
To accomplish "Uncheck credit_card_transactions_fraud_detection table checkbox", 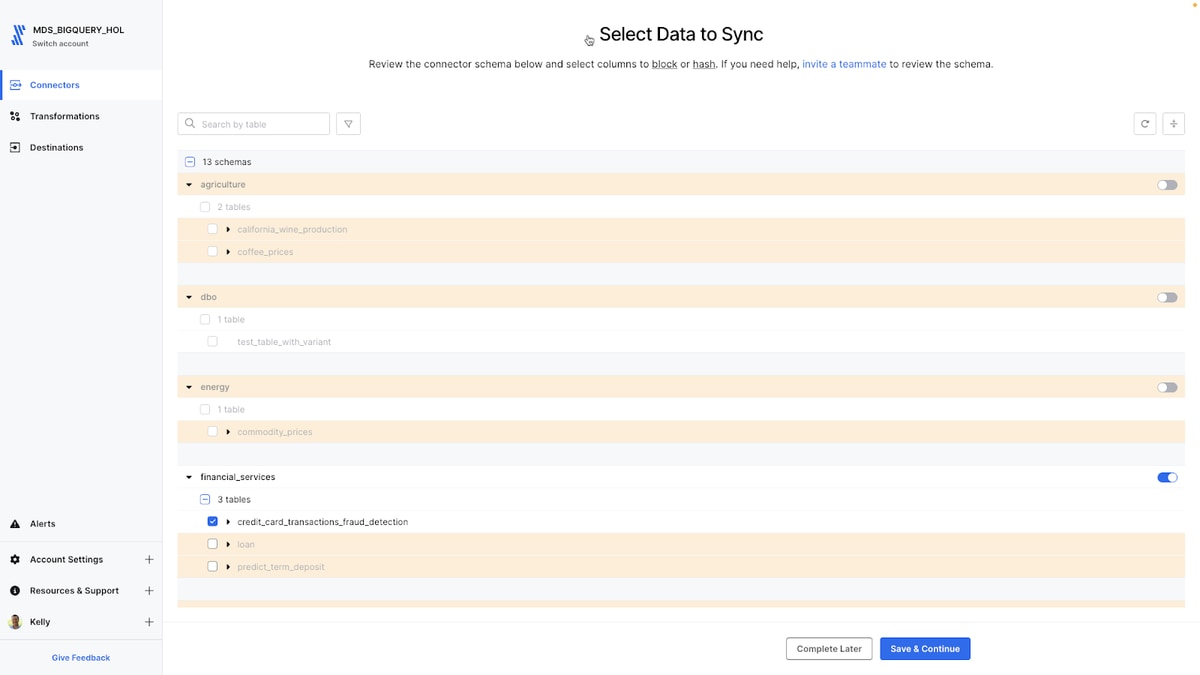I will tap(213, 522).
